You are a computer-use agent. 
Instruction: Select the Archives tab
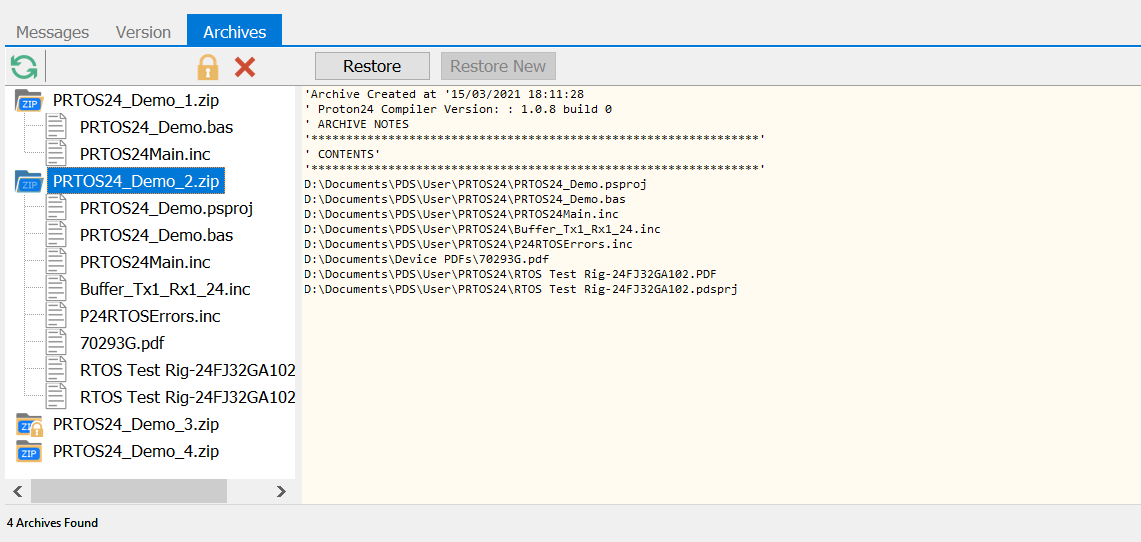pos(235,32)
